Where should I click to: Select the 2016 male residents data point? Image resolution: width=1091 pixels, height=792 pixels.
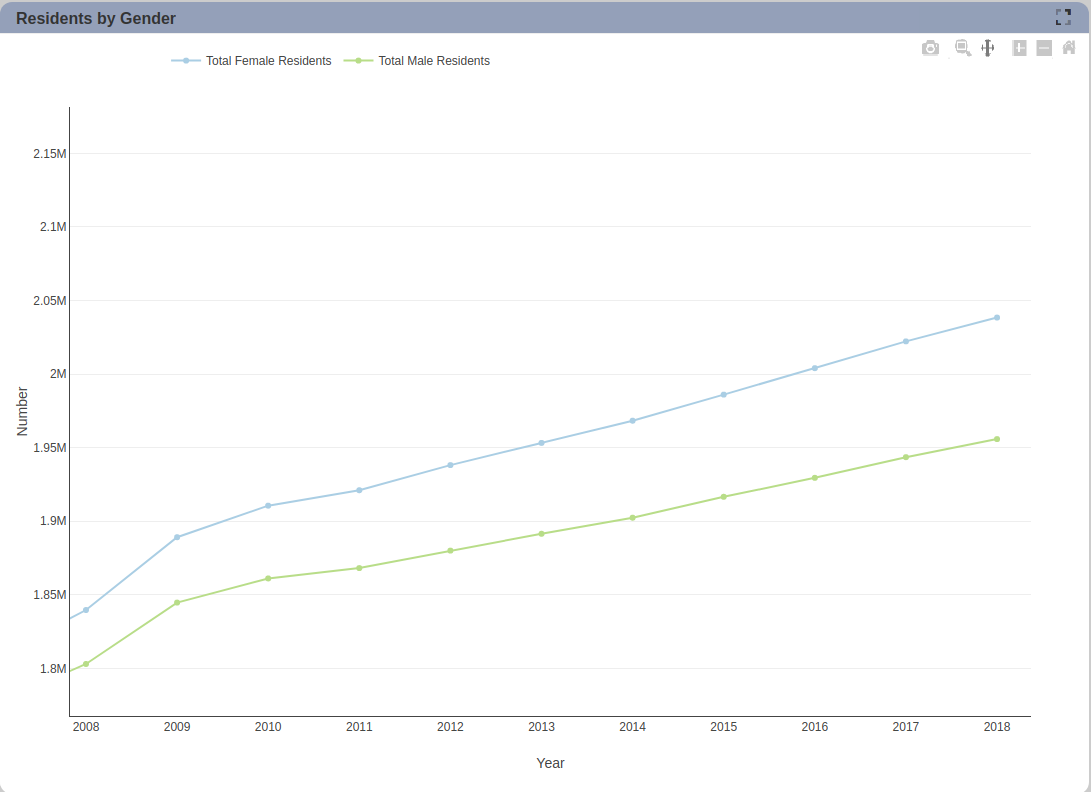click(x=815, y=477)
